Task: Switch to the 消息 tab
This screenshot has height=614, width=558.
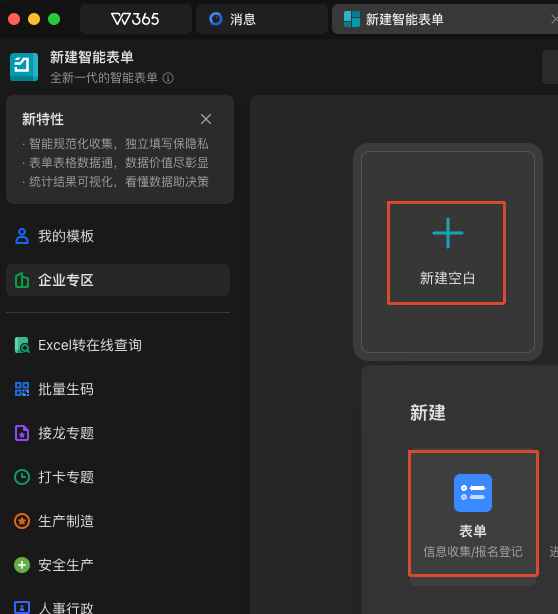Action: pyautogui.click(x=262, y=19)
